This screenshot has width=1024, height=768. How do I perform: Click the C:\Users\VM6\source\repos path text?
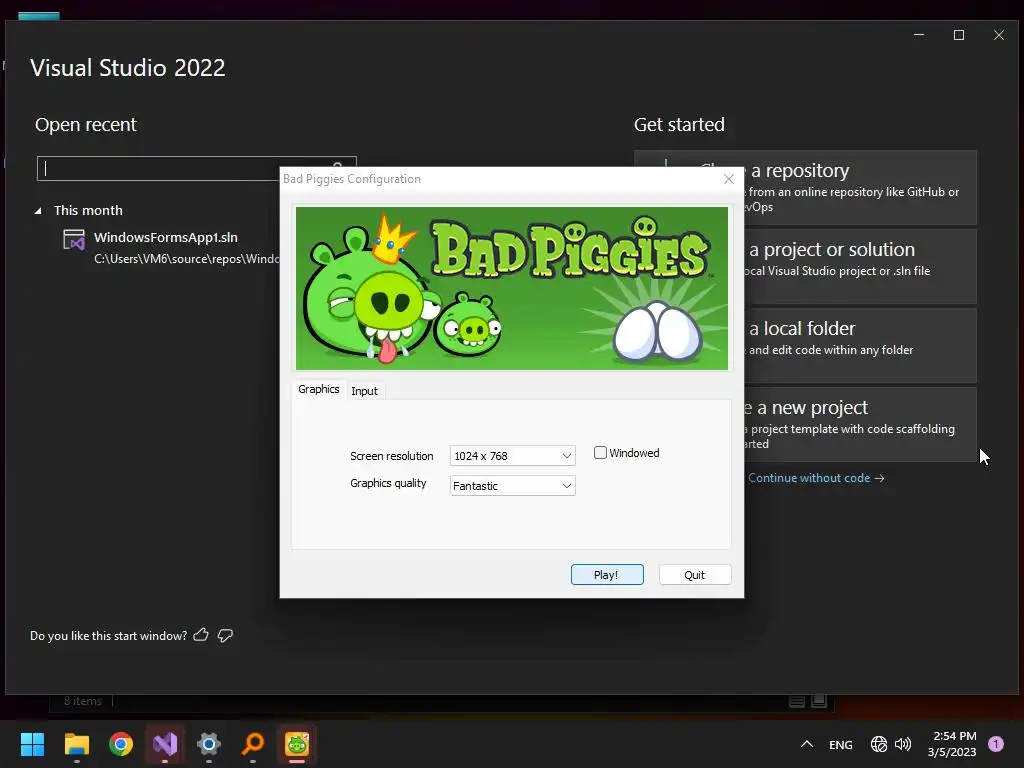pos(187,259)
